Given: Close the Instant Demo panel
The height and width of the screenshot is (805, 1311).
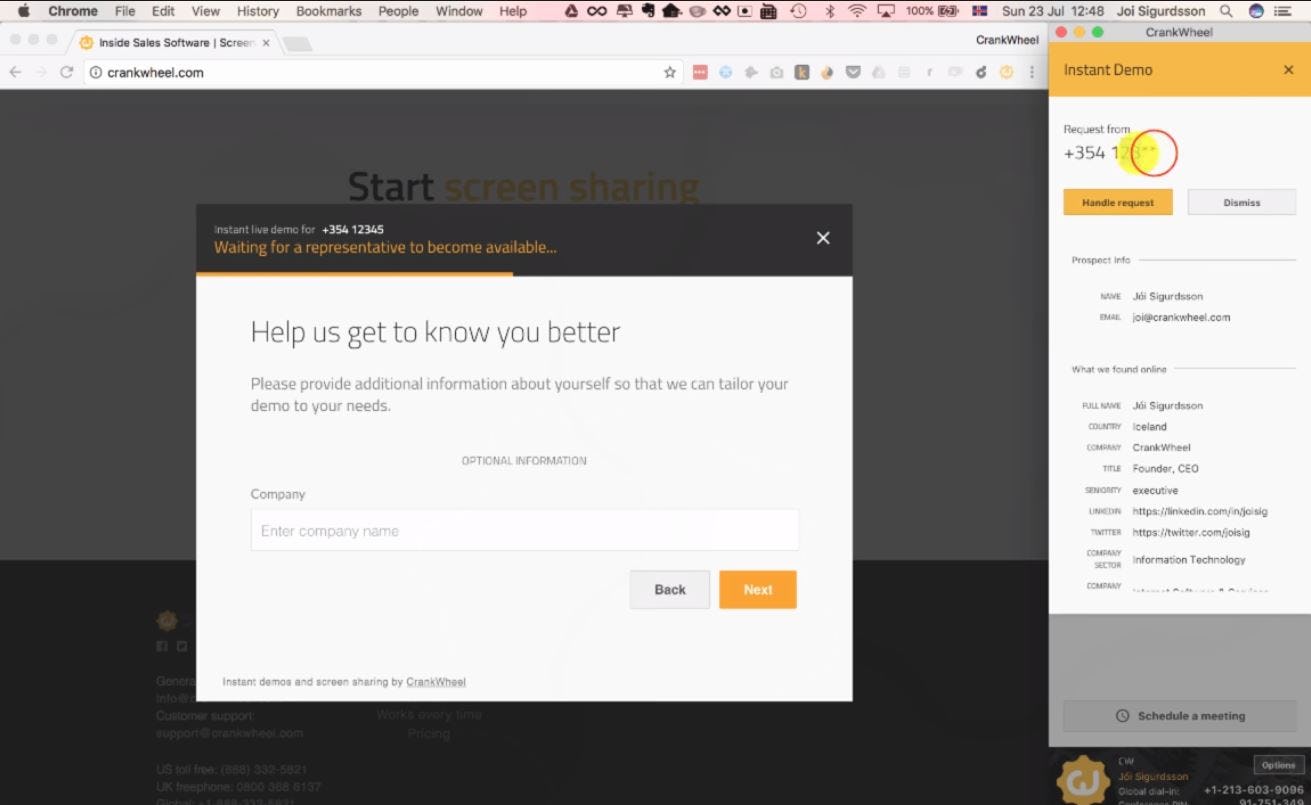Looking at the screenshot, I should pos(1288,70).
